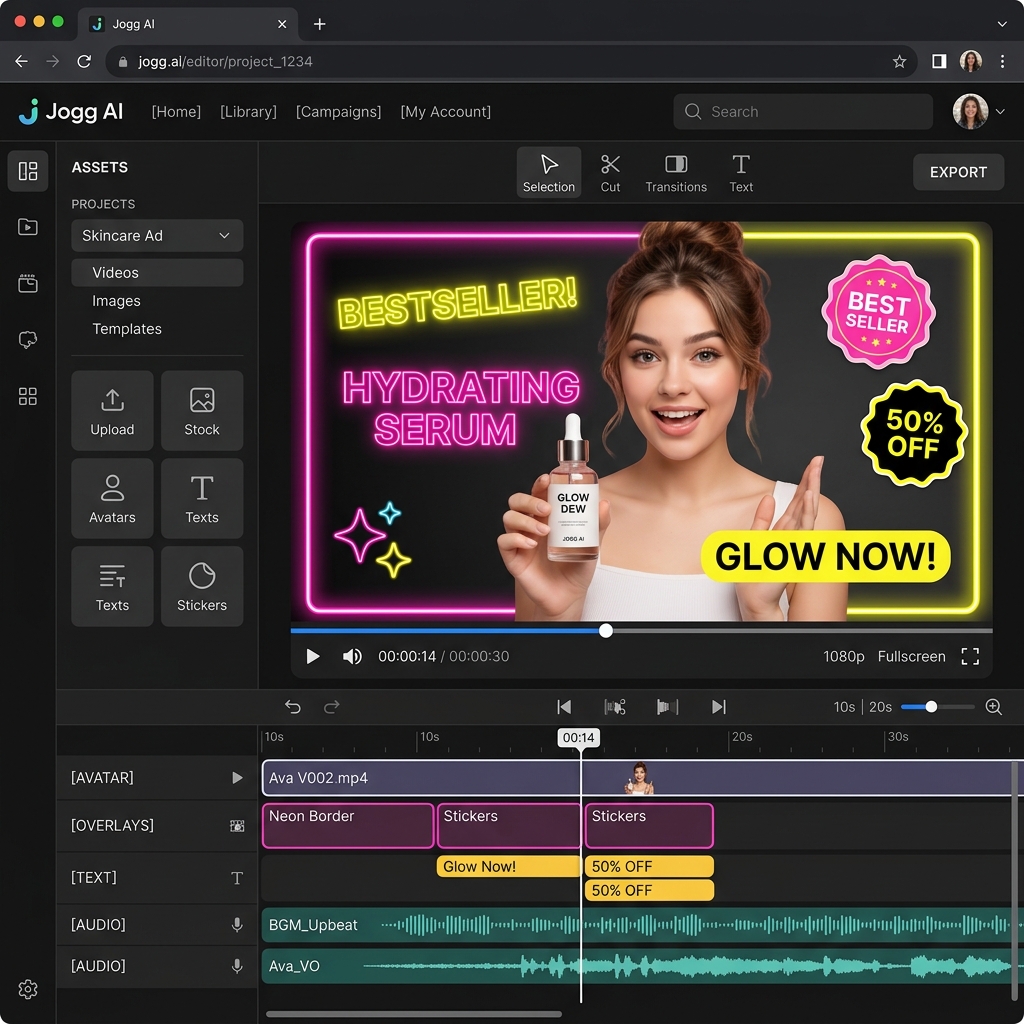Select Templates in the project list
This screenshot has height=1024, width=1024.
pos(127,328)
